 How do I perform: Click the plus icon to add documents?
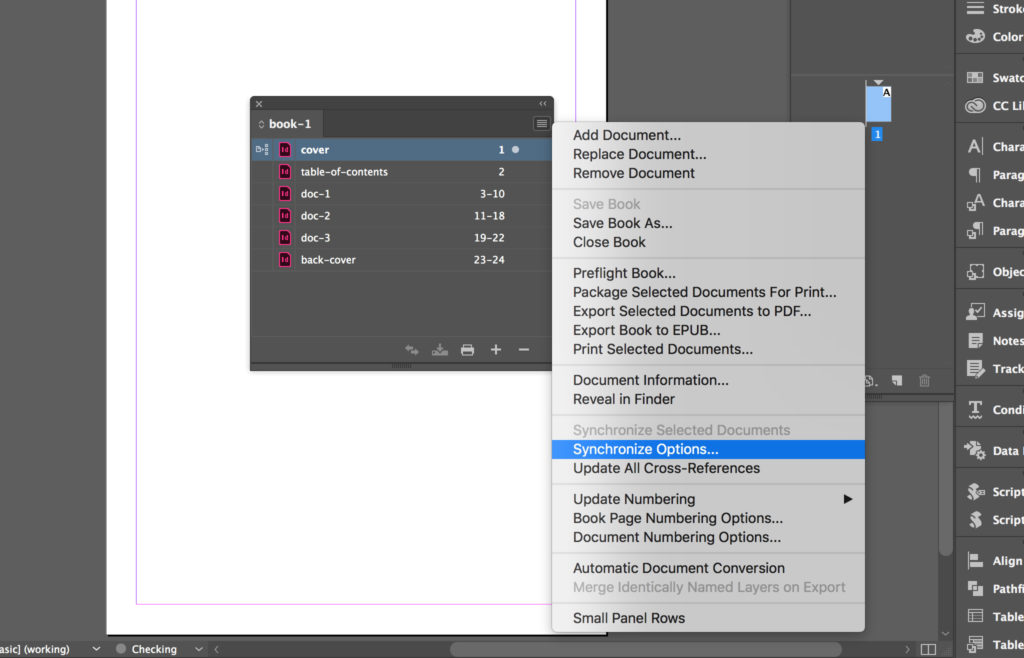(496, 350)
